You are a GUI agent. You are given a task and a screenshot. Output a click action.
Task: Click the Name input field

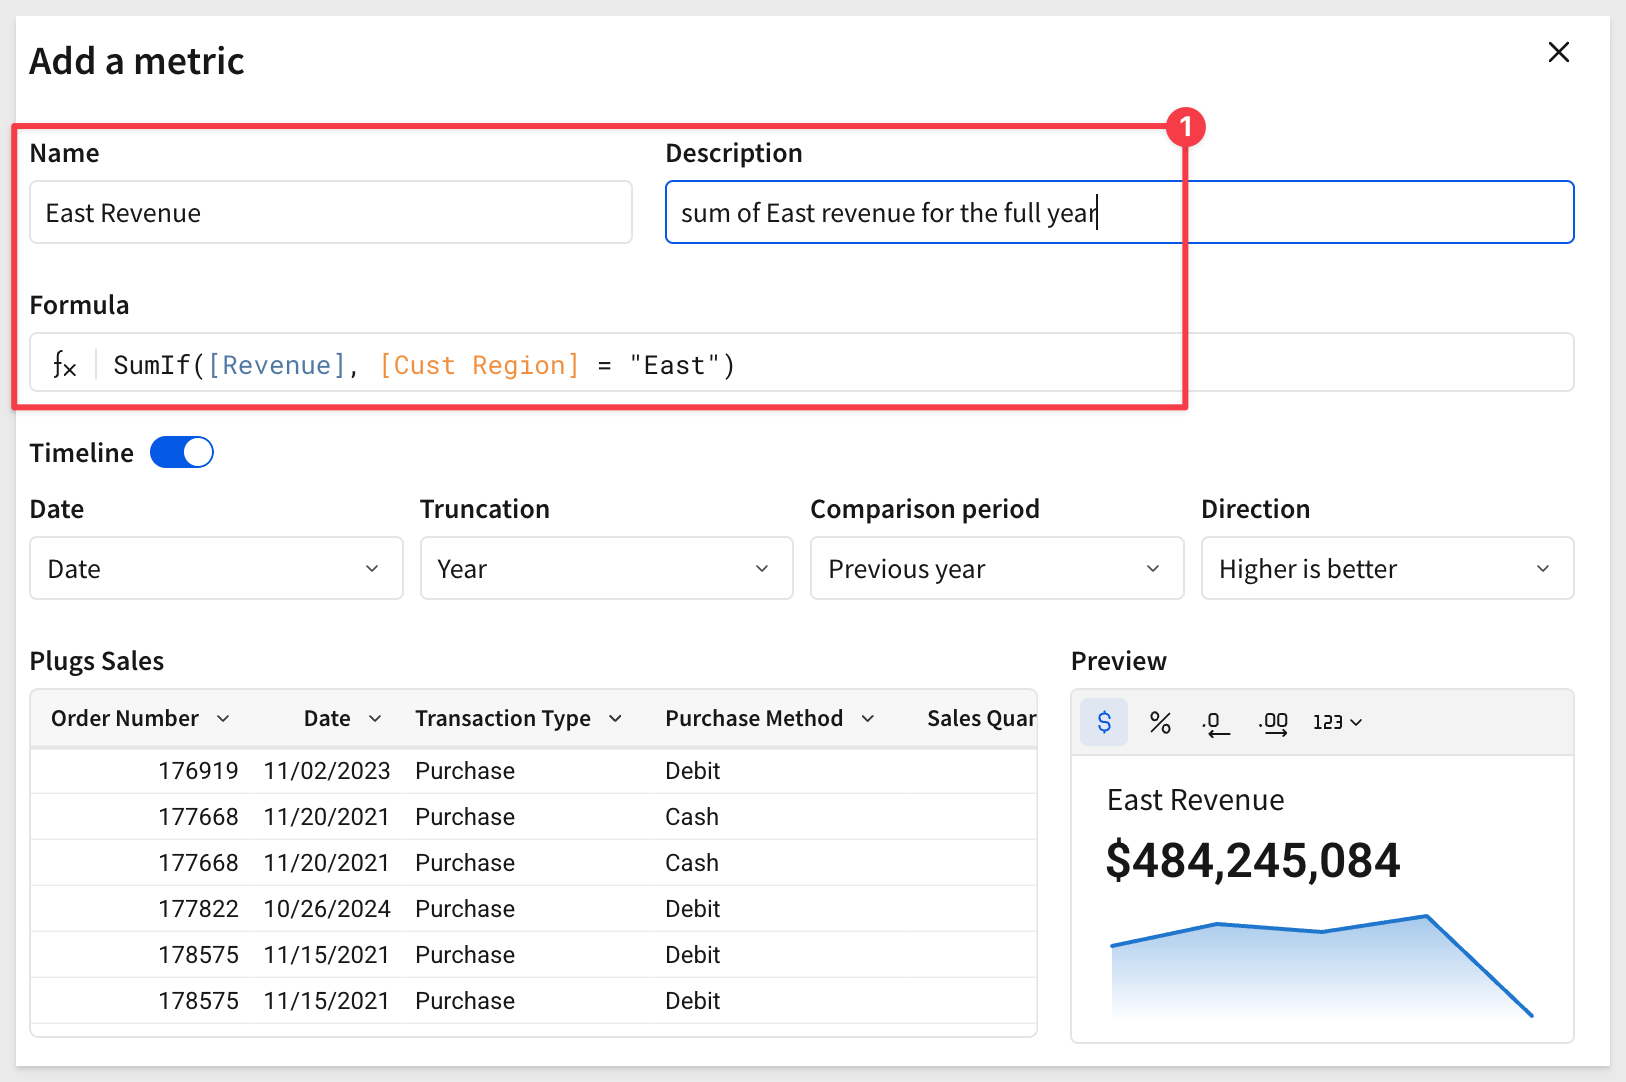click(x=331, y=212)
